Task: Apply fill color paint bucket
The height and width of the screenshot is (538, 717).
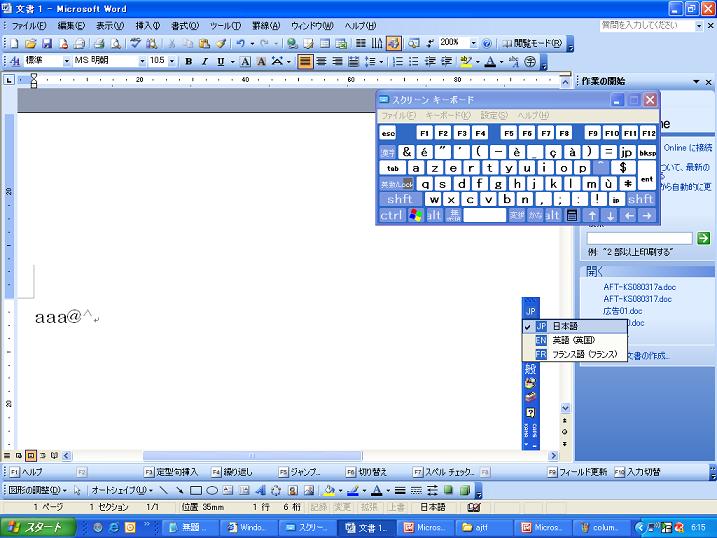Action: 328,490
